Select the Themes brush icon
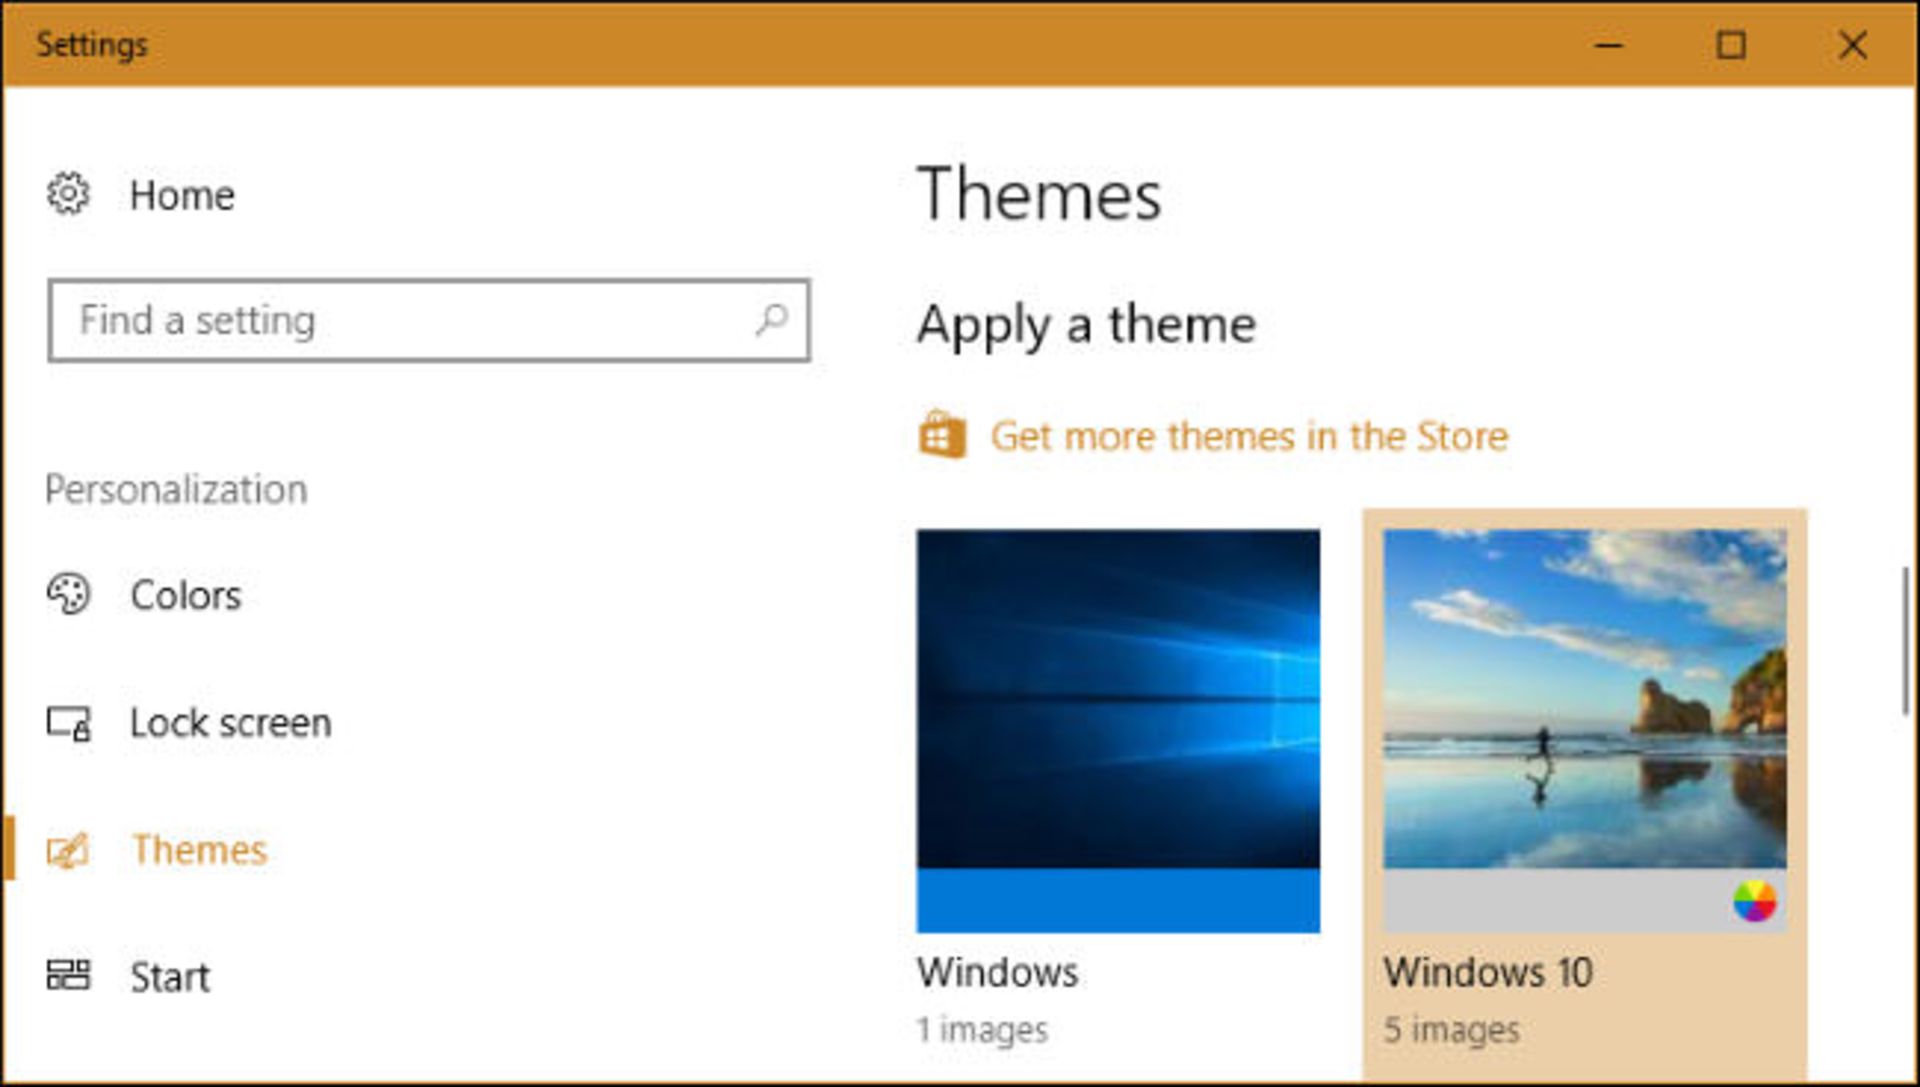Screen dimensions: 1920x1087 66,850
